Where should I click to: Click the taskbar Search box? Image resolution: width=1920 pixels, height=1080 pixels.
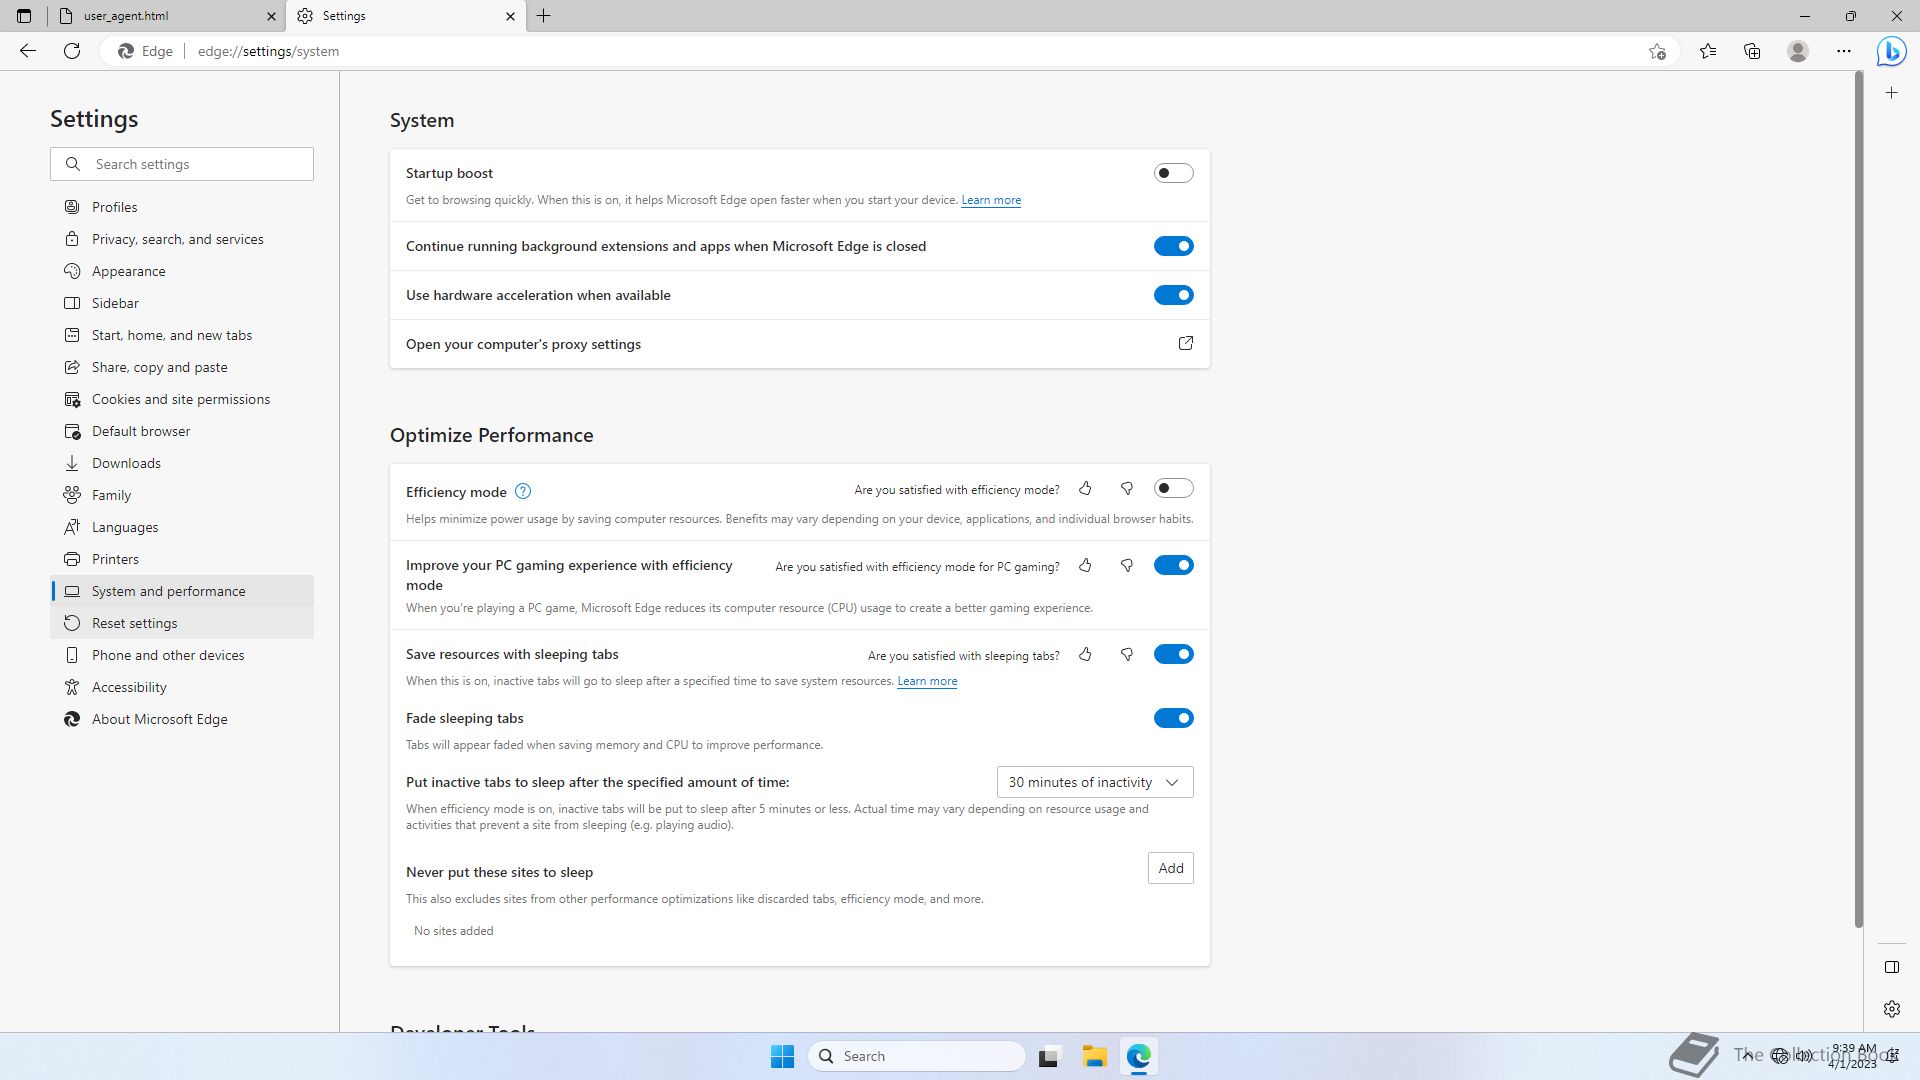[x=916, y=1056]
